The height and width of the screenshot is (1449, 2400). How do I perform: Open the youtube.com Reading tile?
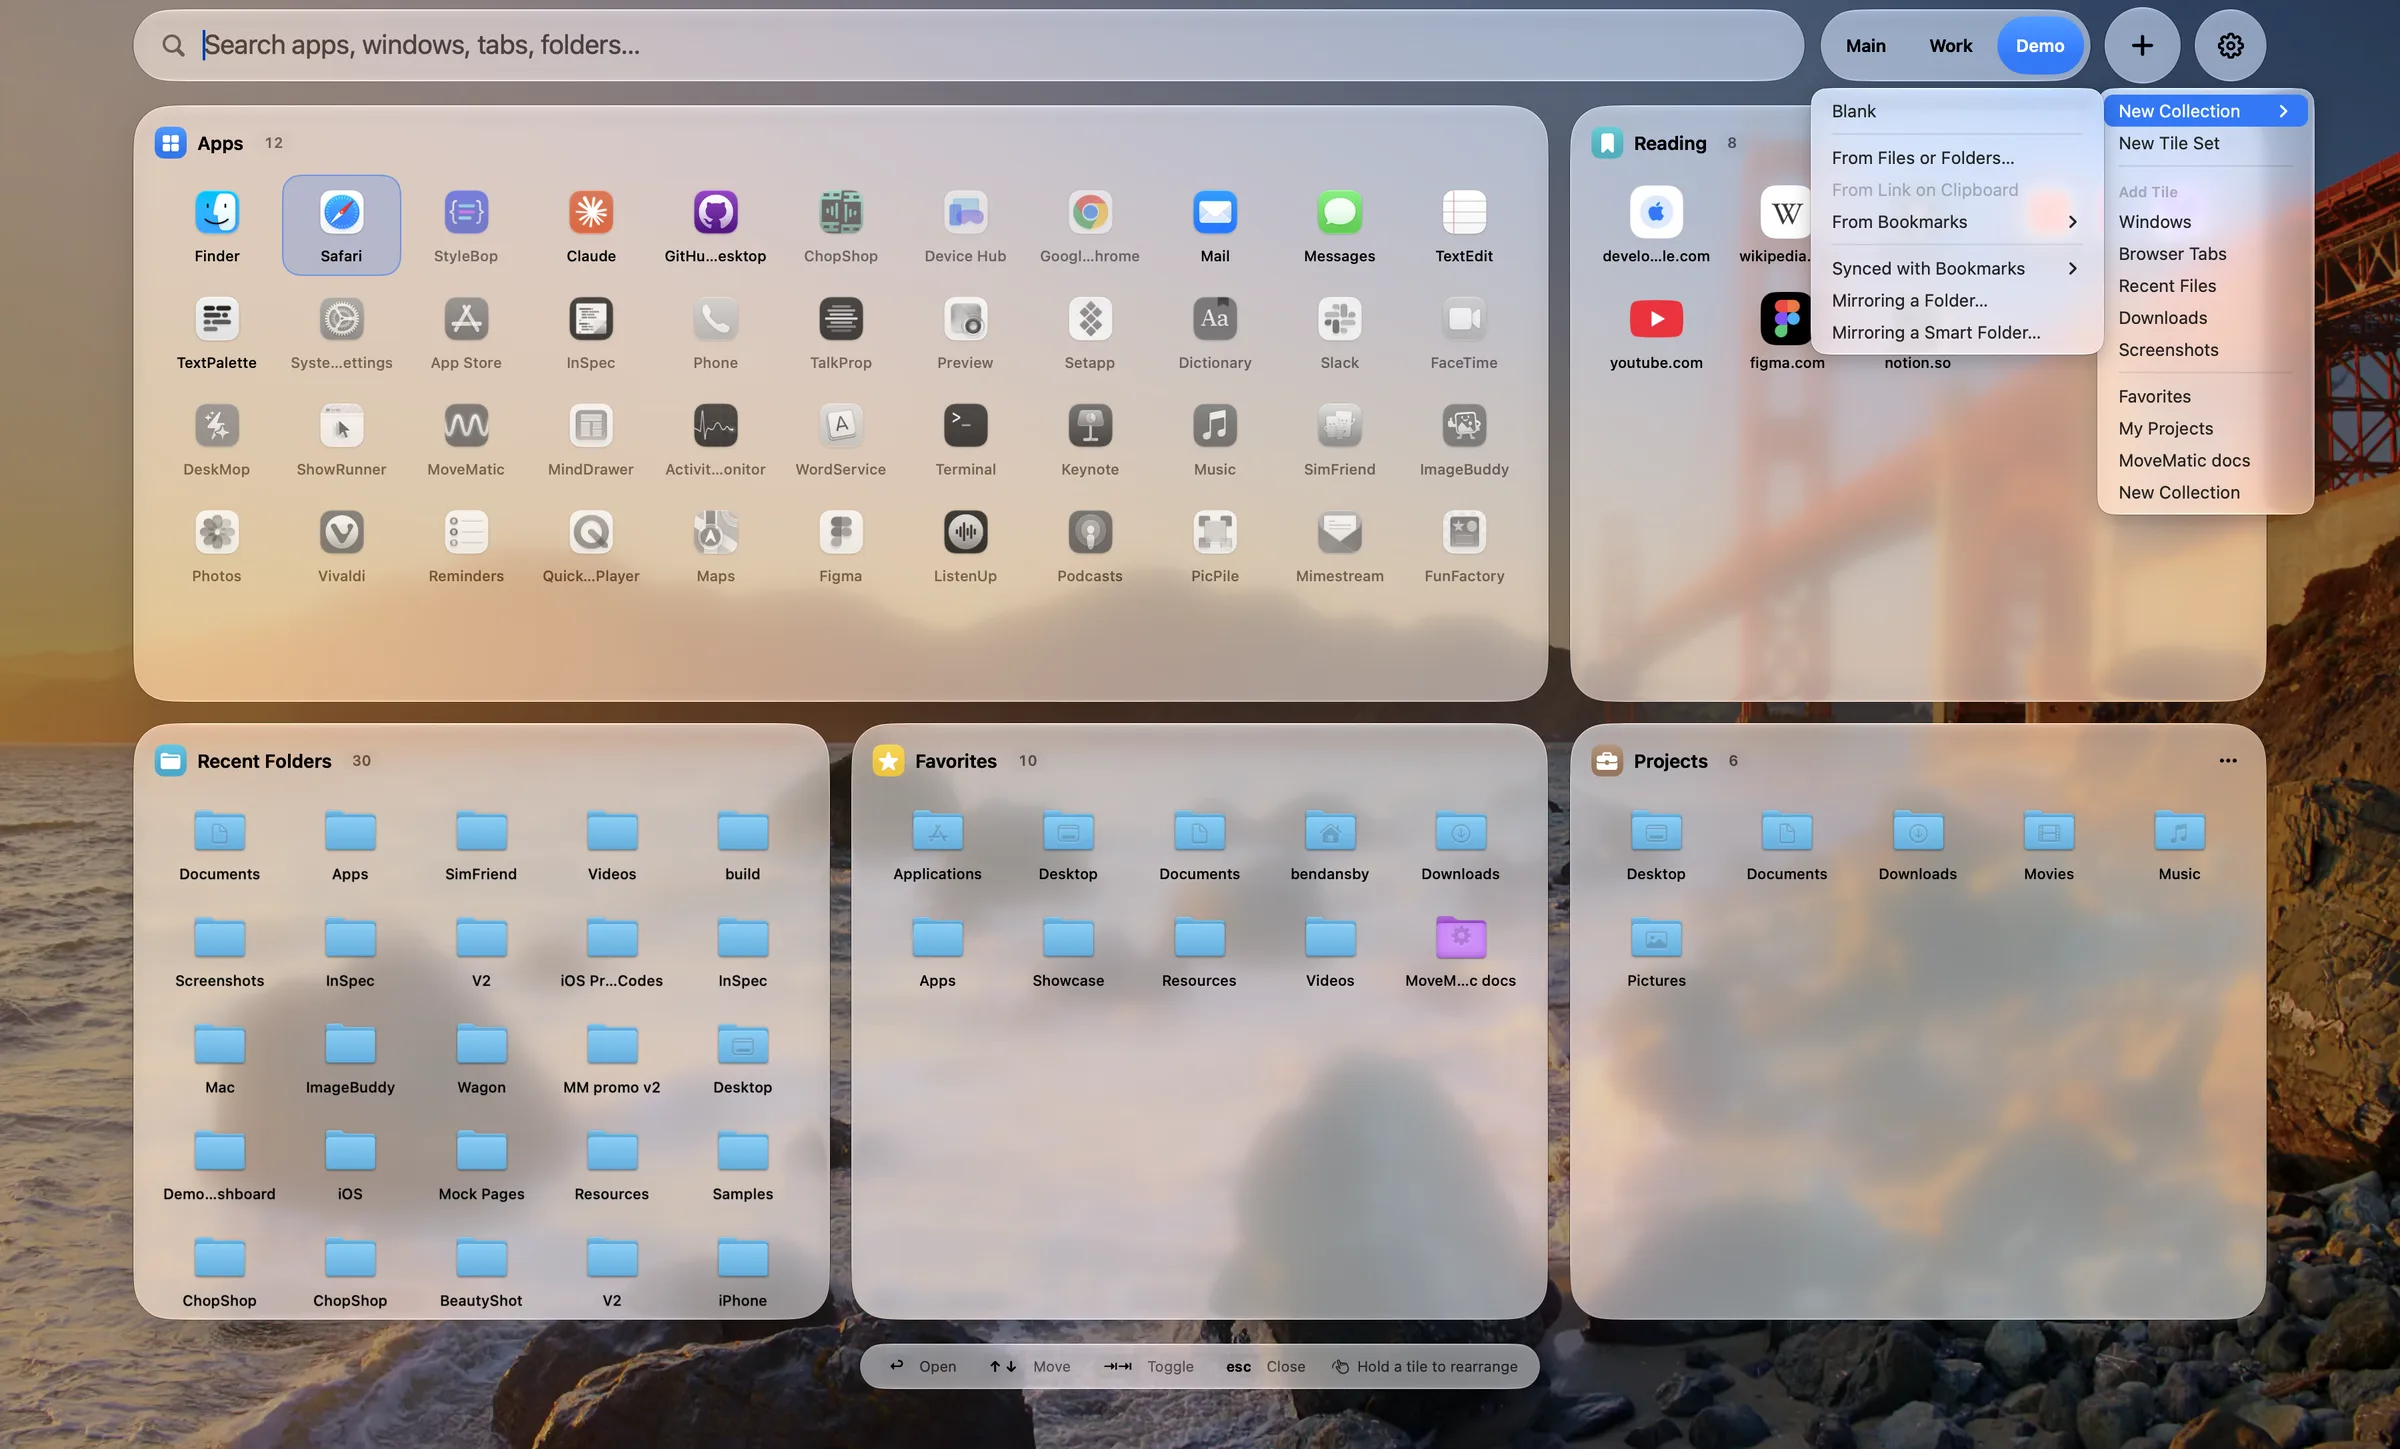[1656, 333]
